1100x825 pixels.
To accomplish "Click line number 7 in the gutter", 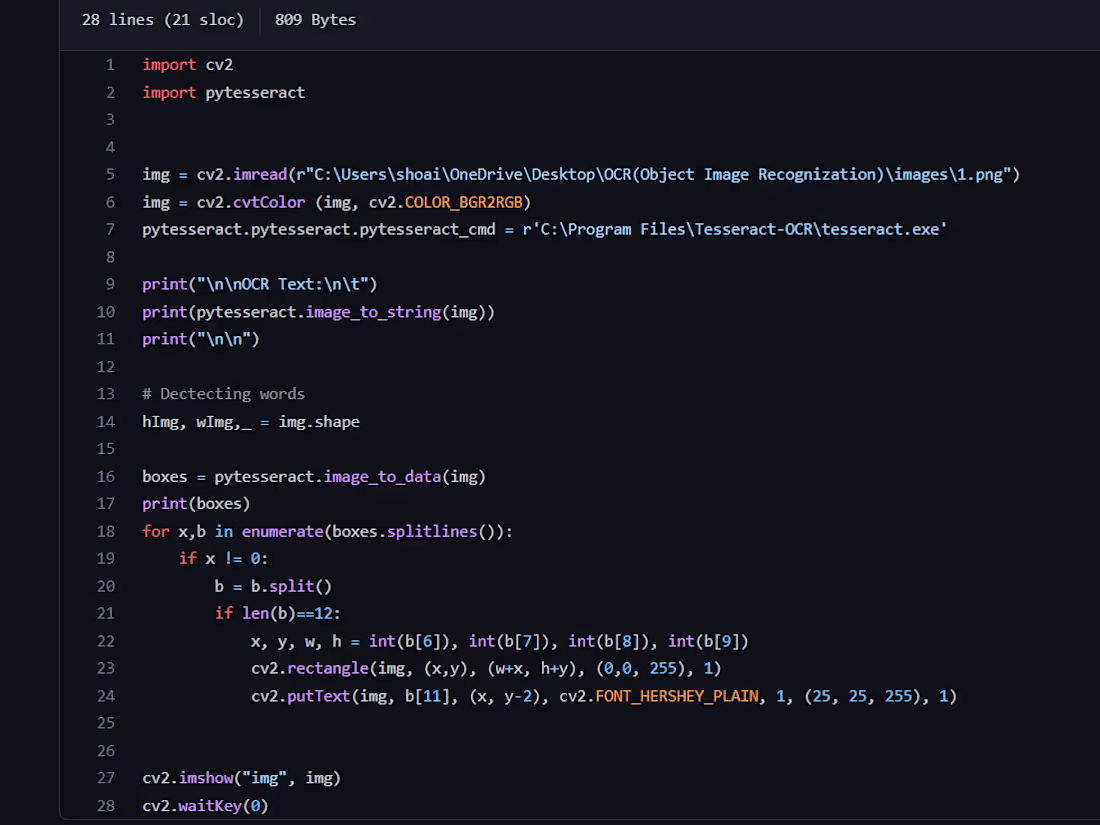I will [110, 229].
